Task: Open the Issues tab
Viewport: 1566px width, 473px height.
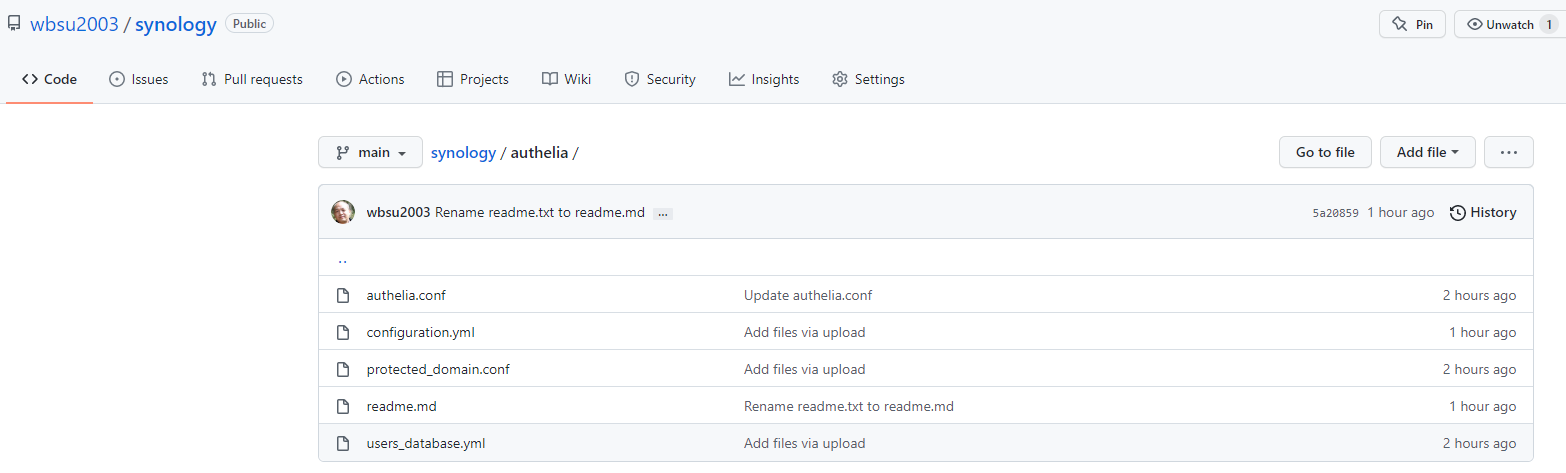Action: [x=139, y=79]
